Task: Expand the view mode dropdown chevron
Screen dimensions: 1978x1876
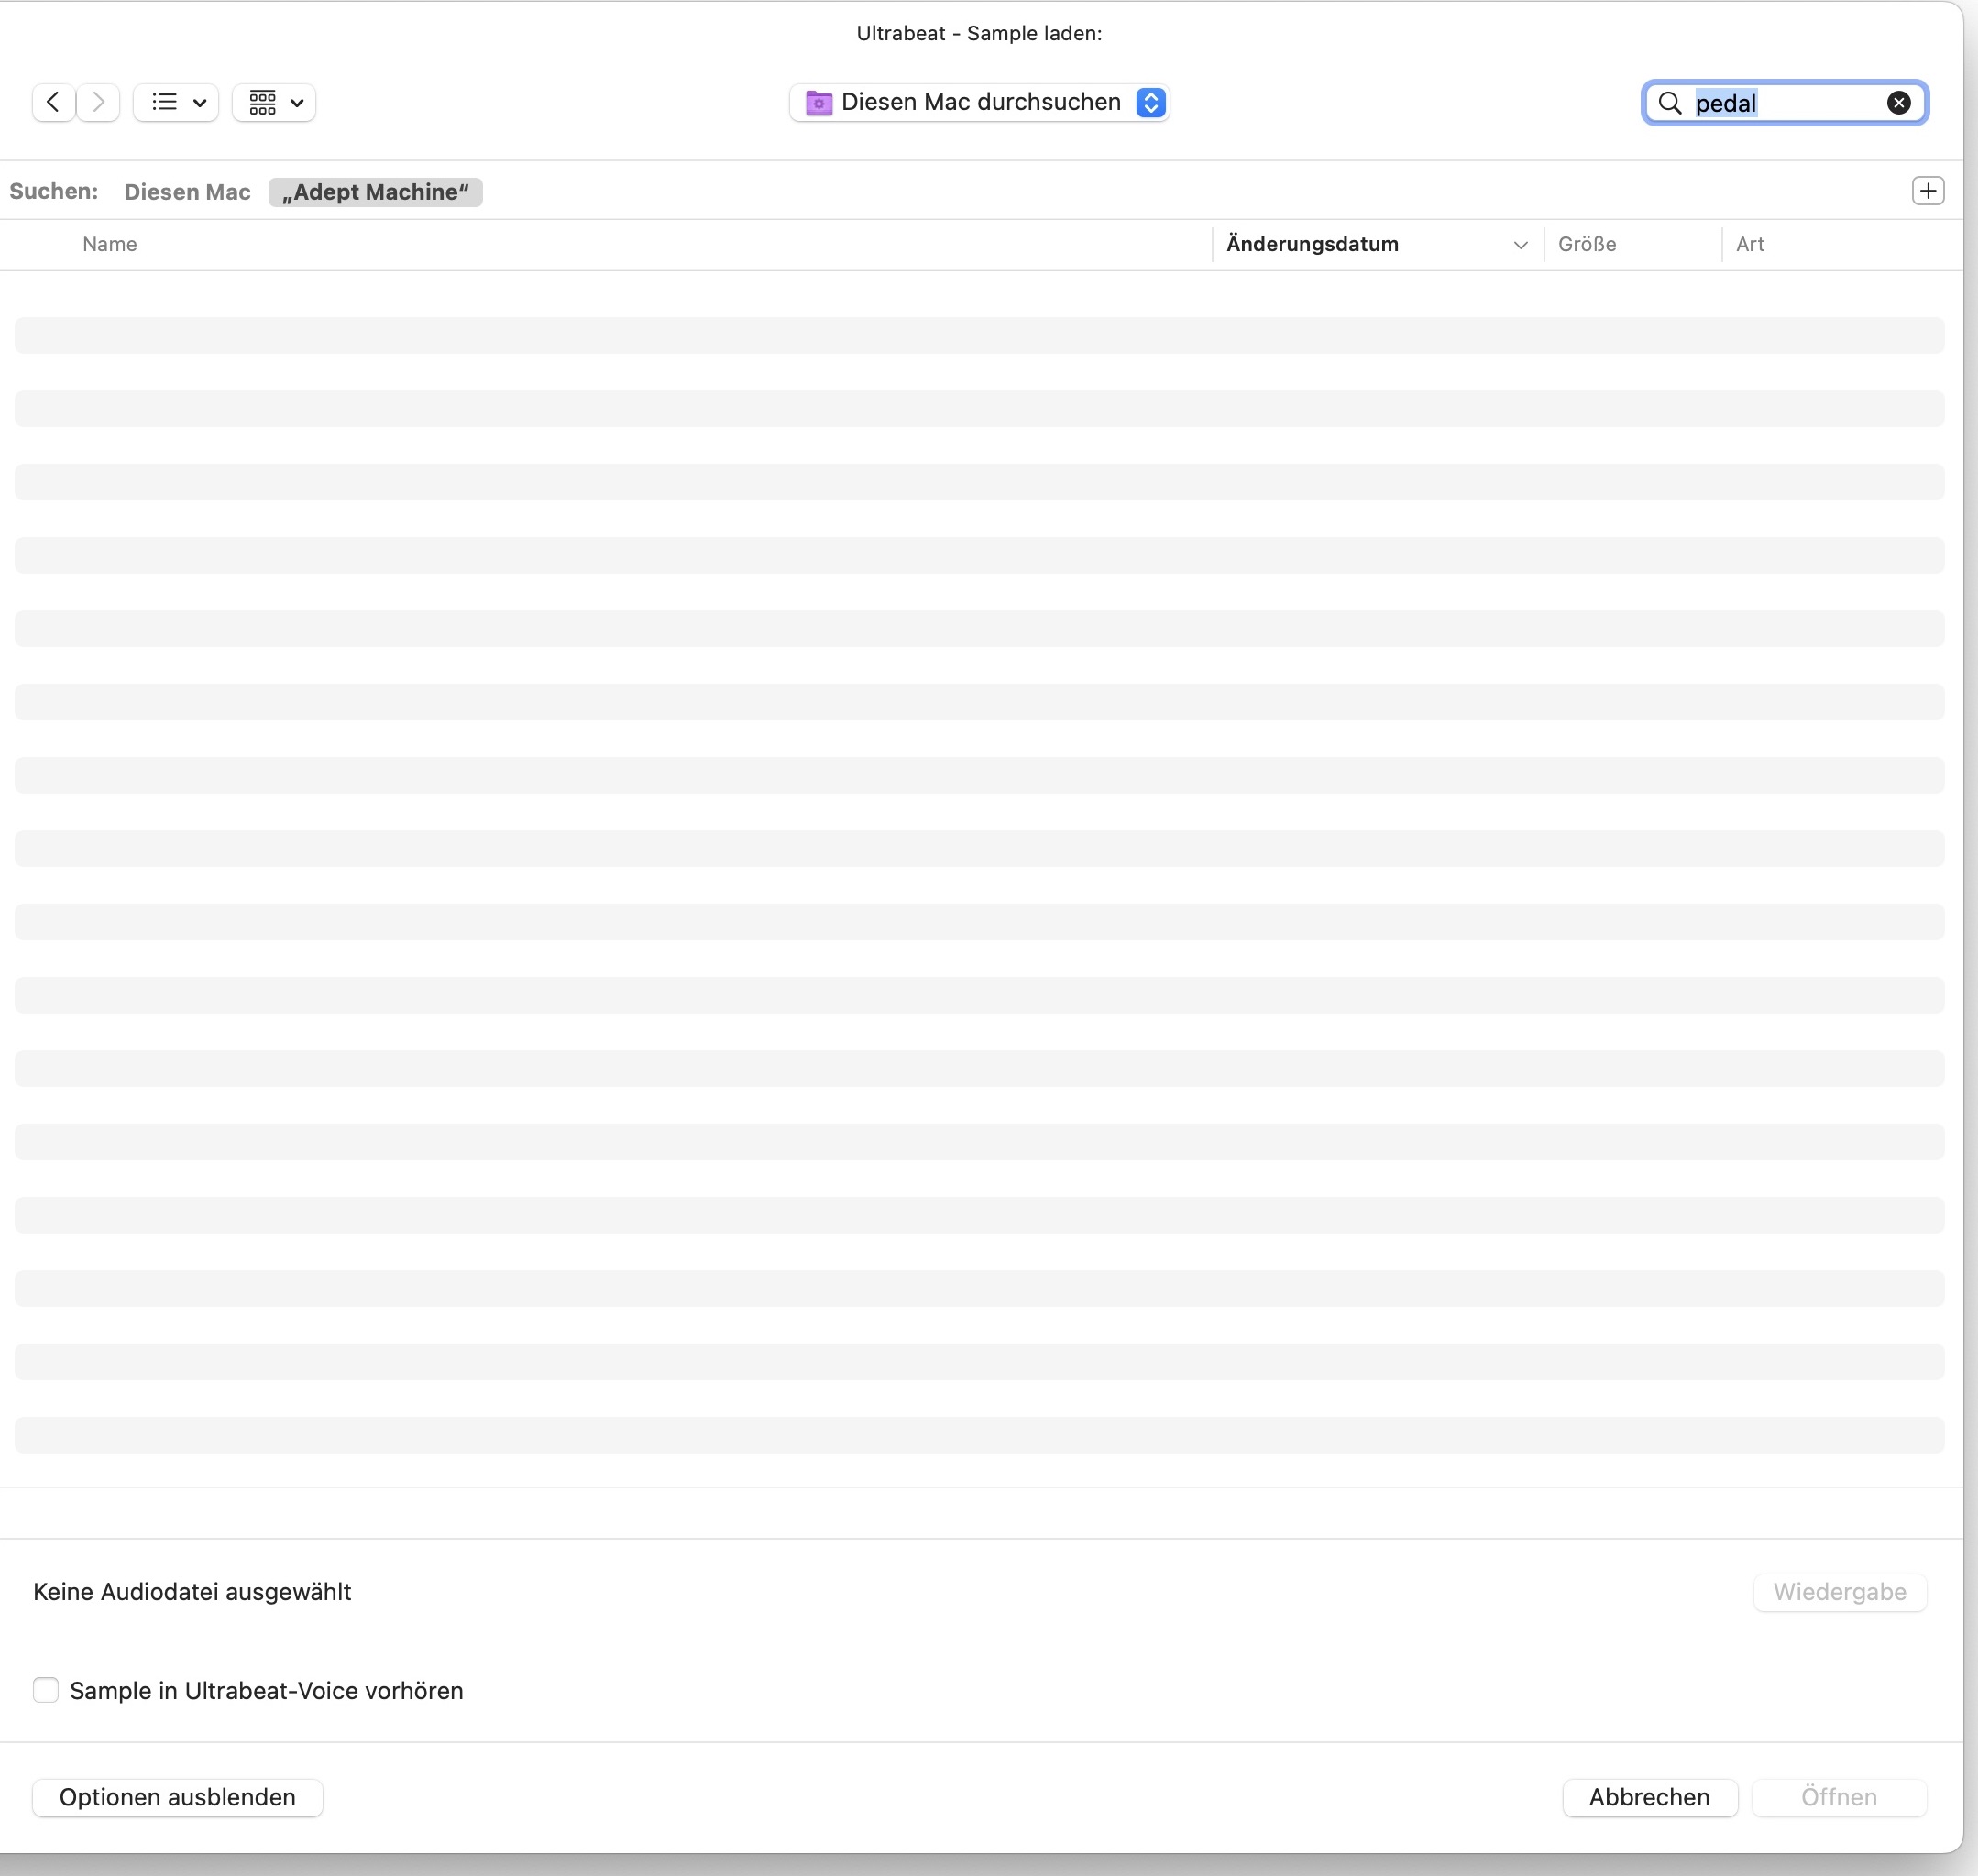Action: 199,102
